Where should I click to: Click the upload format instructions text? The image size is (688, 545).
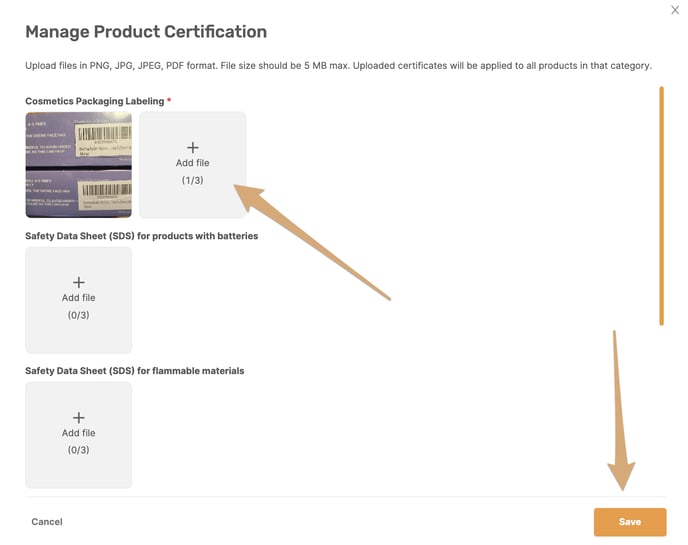tap(338, 65)
